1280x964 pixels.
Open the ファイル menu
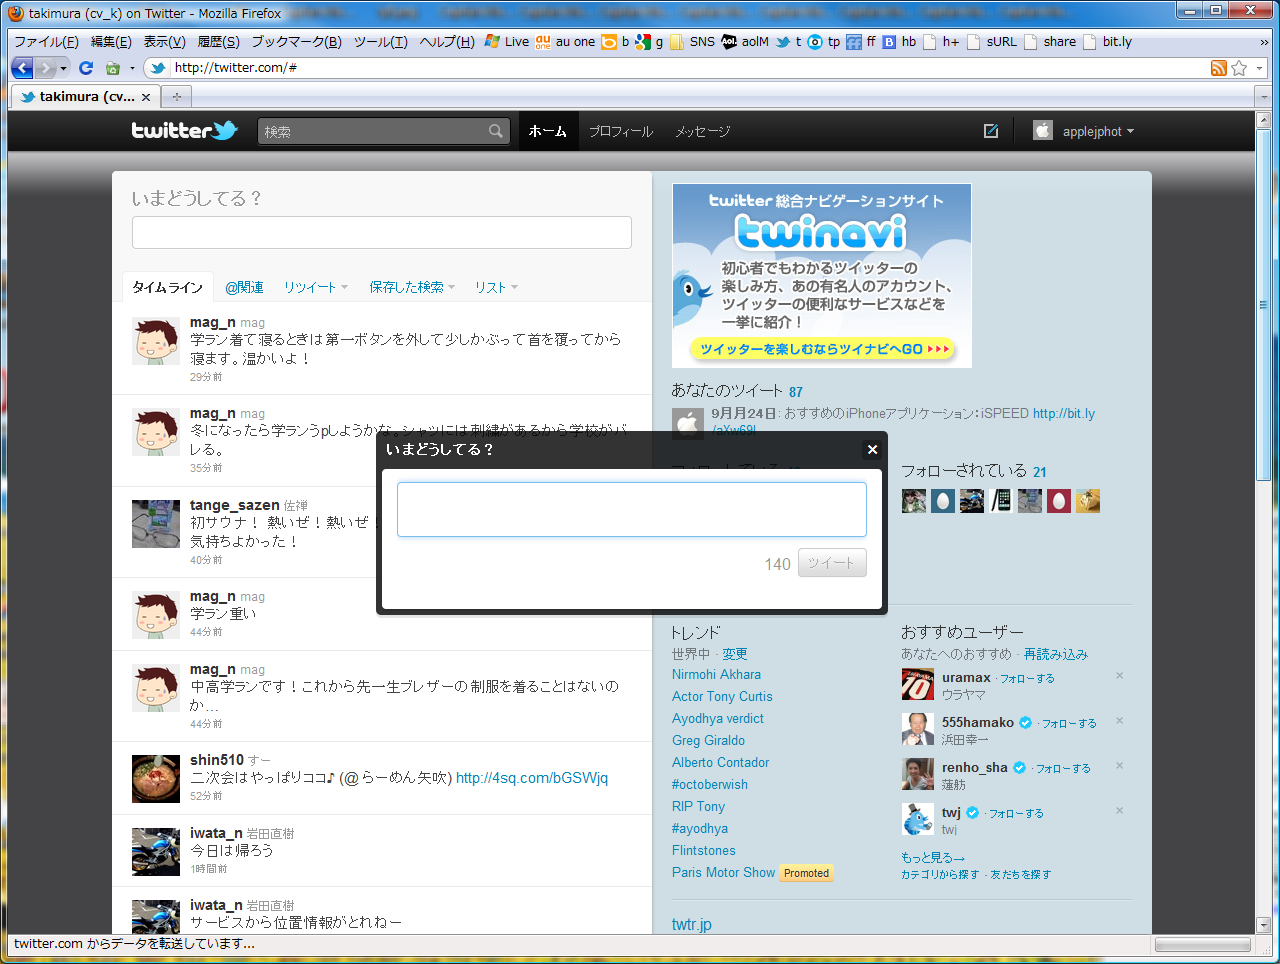click(46, 42)
